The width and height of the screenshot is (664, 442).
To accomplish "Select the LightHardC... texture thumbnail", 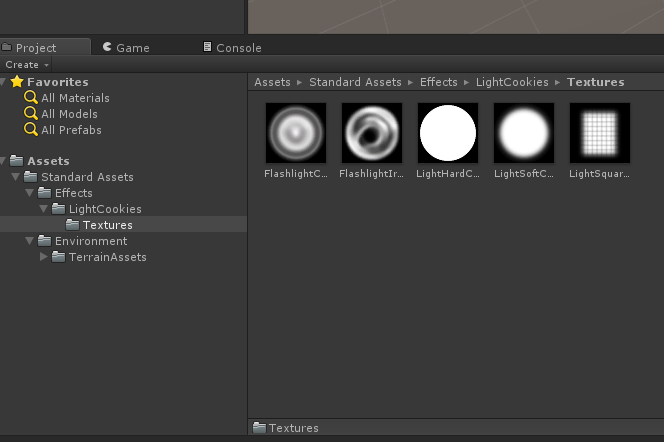I will click(x=448, y=133).
